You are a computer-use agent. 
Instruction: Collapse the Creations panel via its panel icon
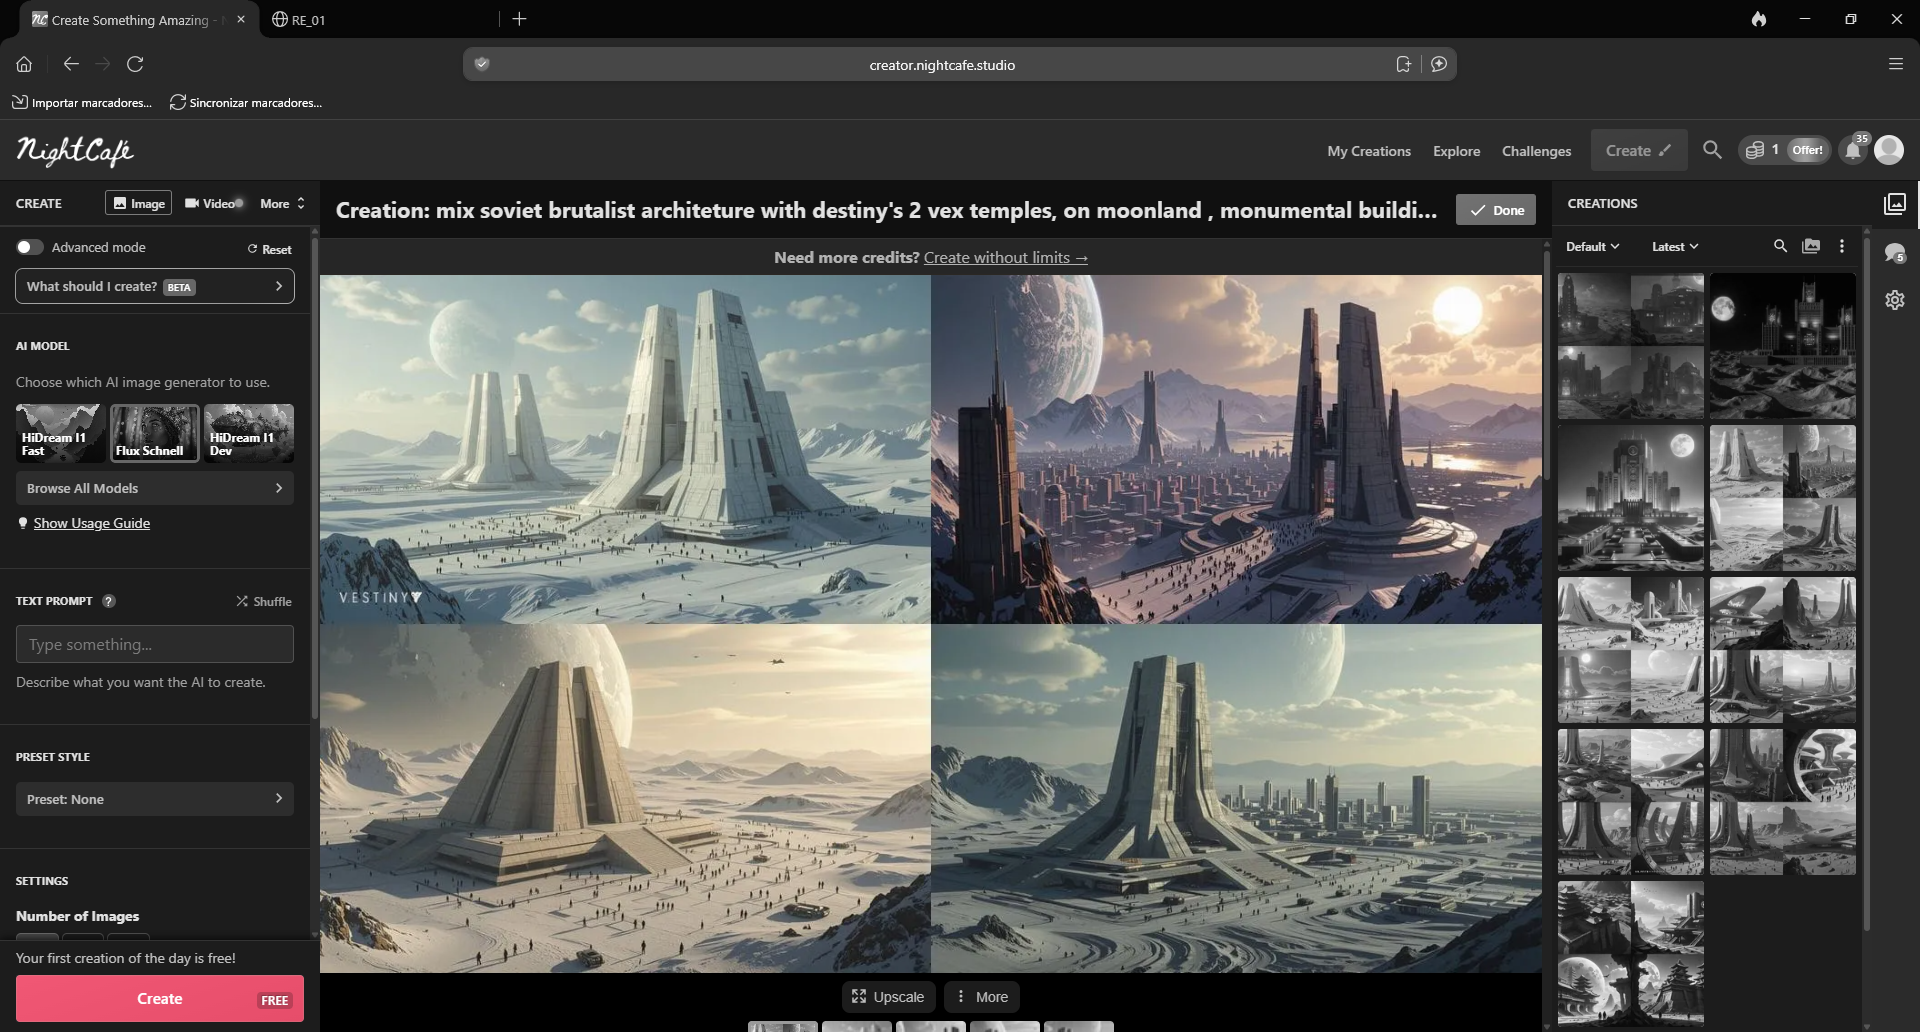1895,203
